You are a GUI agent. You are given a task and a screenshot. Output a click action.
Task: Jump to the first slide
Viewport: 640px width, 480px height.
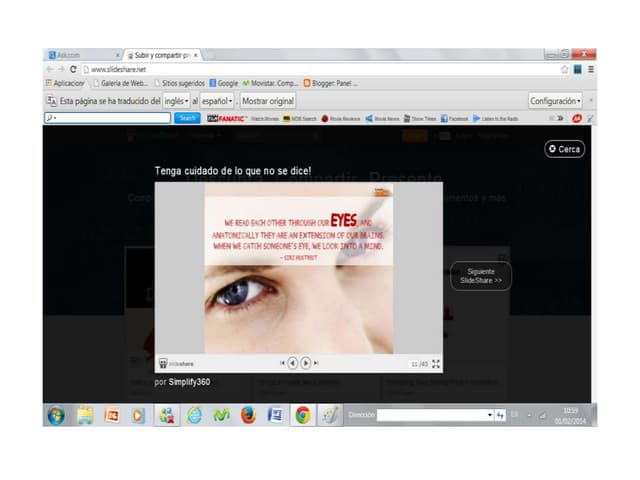pos(282,363)
